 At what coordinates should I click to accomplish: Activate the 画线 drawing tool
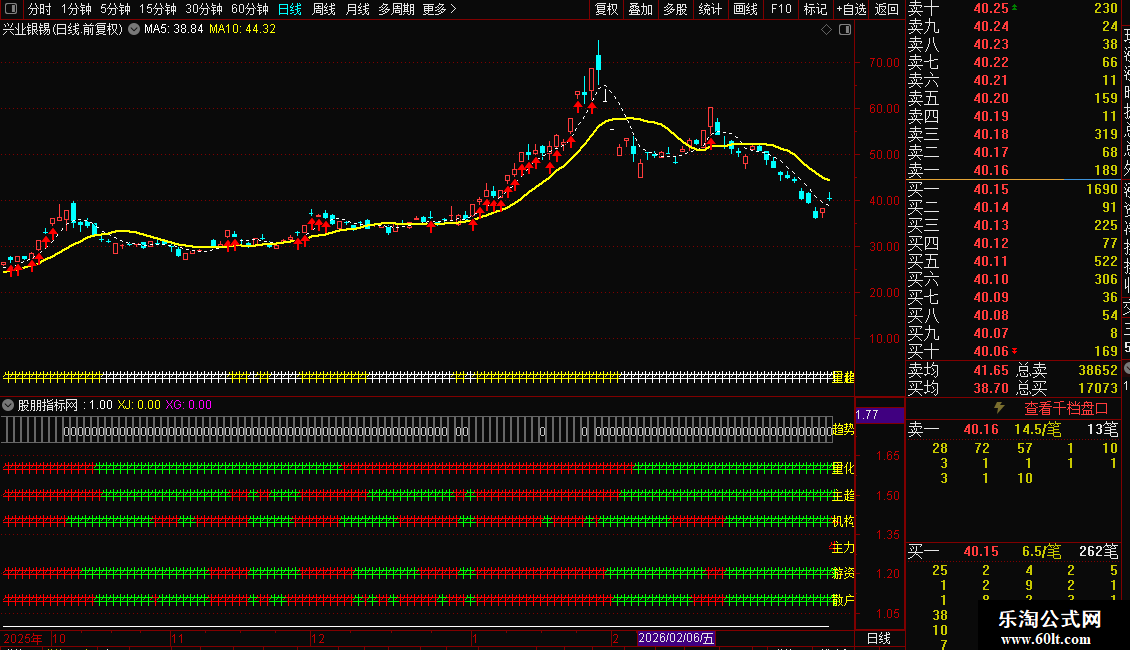point(746,9)
